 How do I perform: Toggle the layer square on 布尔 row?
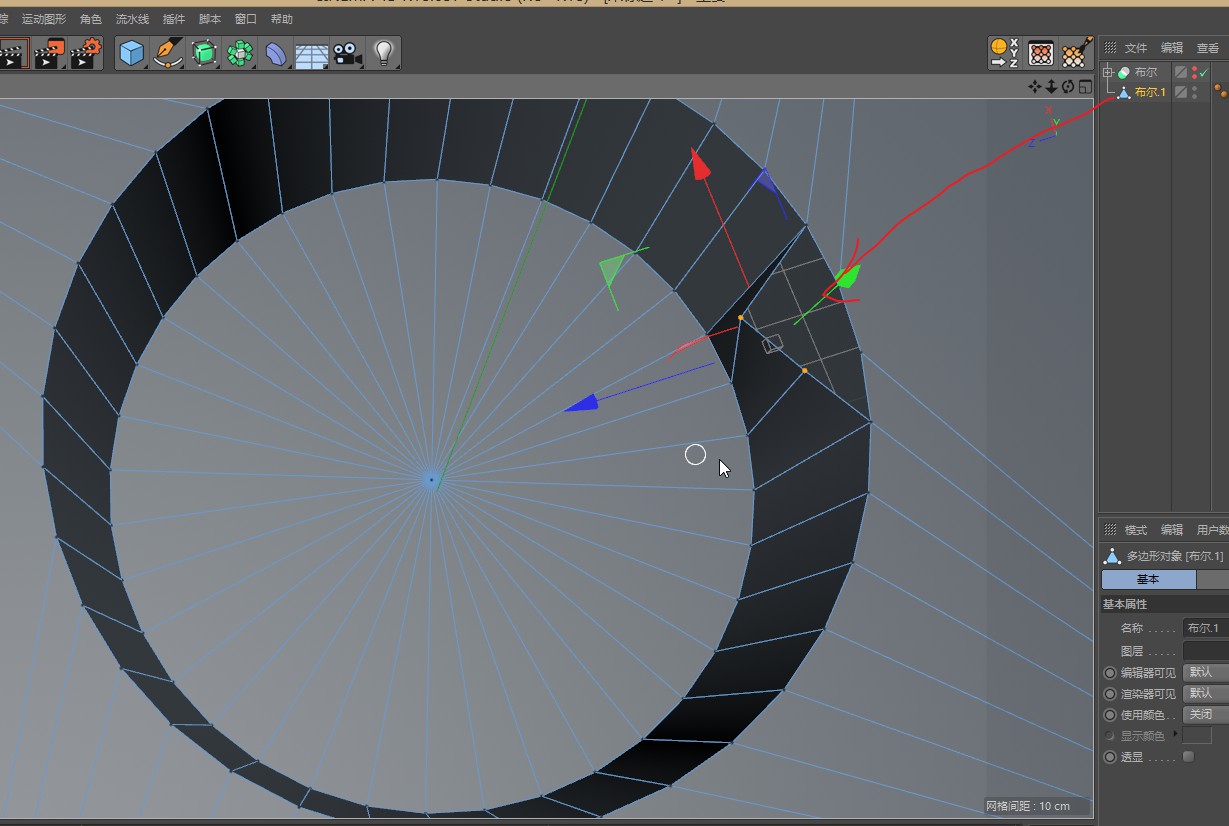click(1181, 72)
